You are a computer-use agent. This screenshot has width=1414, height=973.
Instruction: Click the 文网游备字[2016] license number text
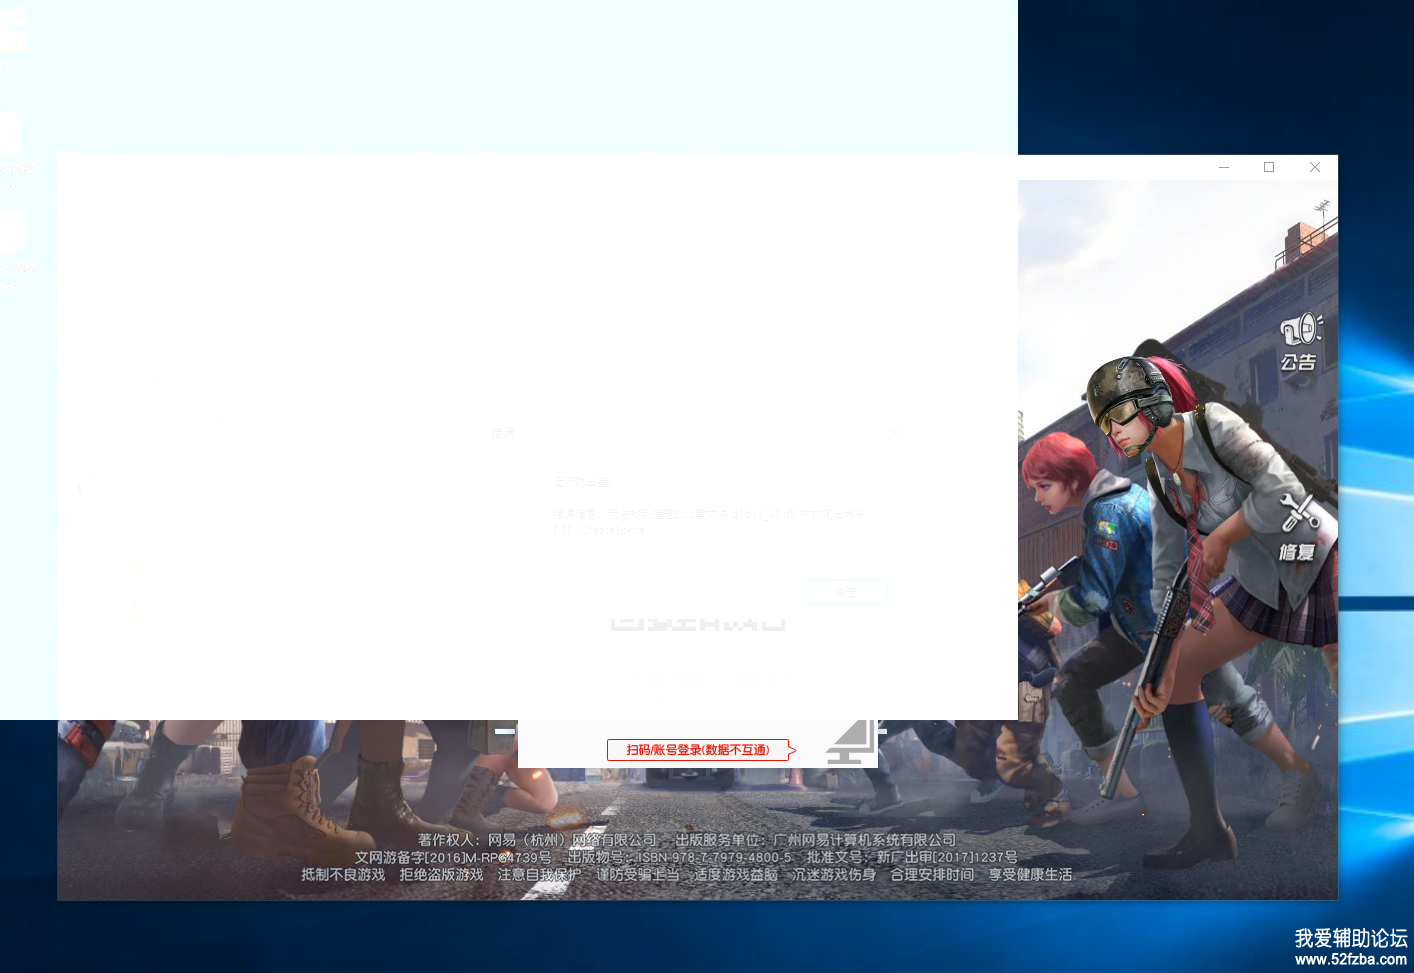point(453,857)
